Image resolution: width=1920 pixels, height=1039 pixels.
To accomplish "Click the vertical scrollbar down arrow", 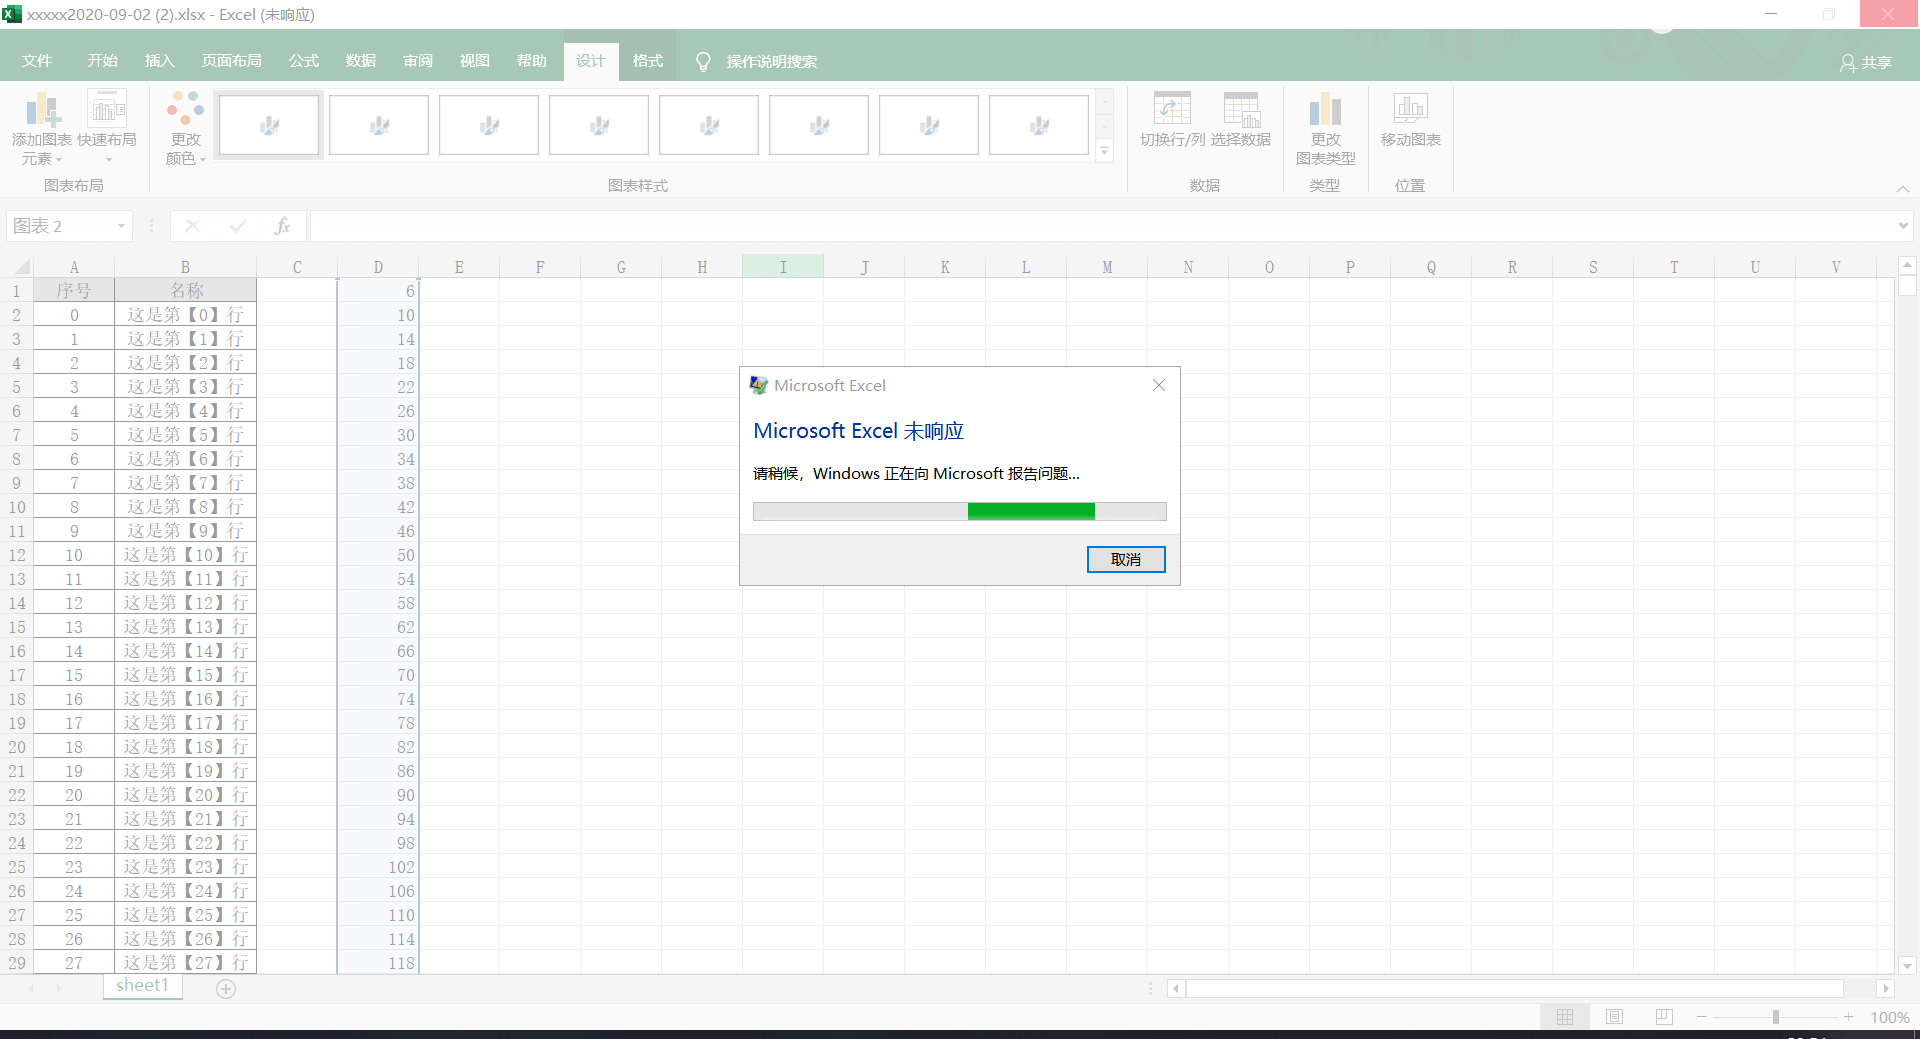I will point(1907,966).
